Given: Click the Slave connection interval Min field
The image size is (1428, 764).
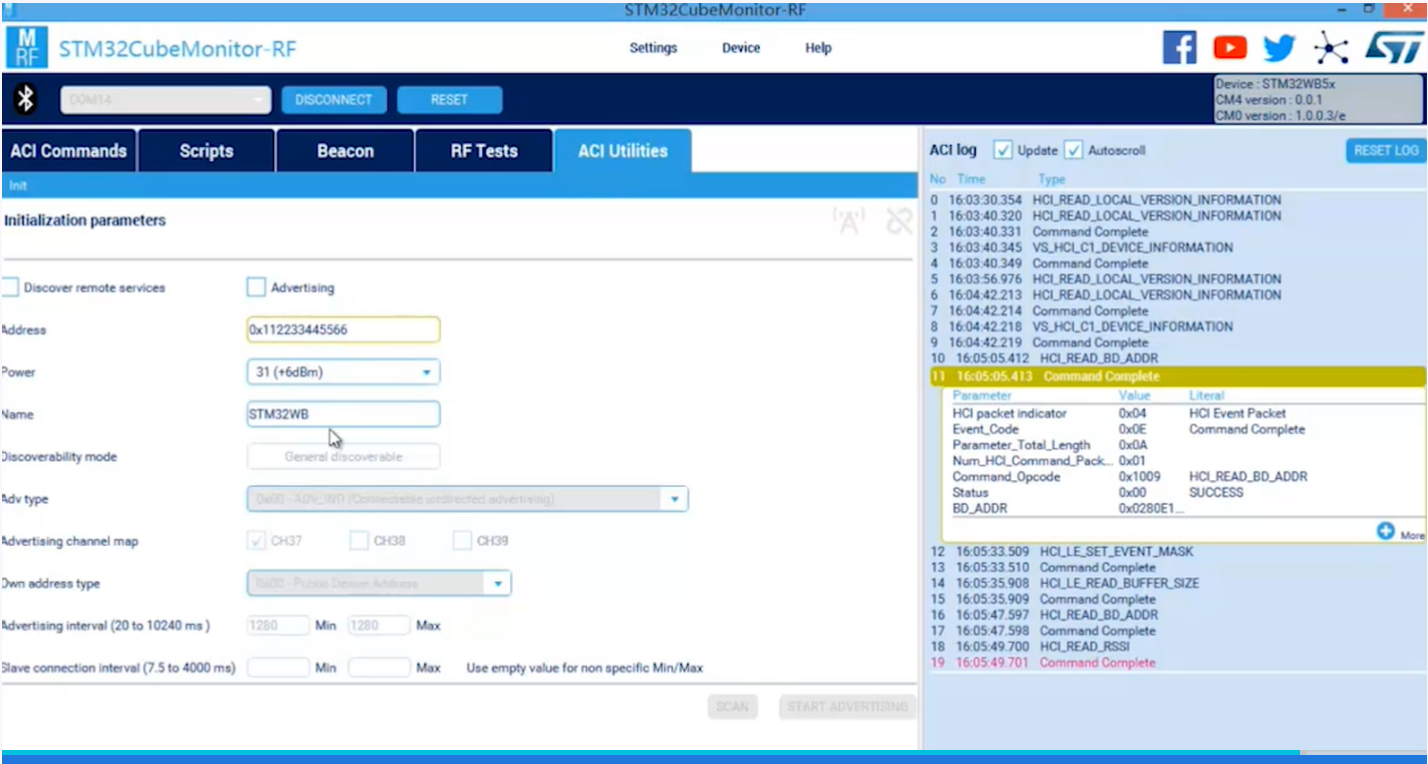Looking at the screenshot, I should [278, 667].
